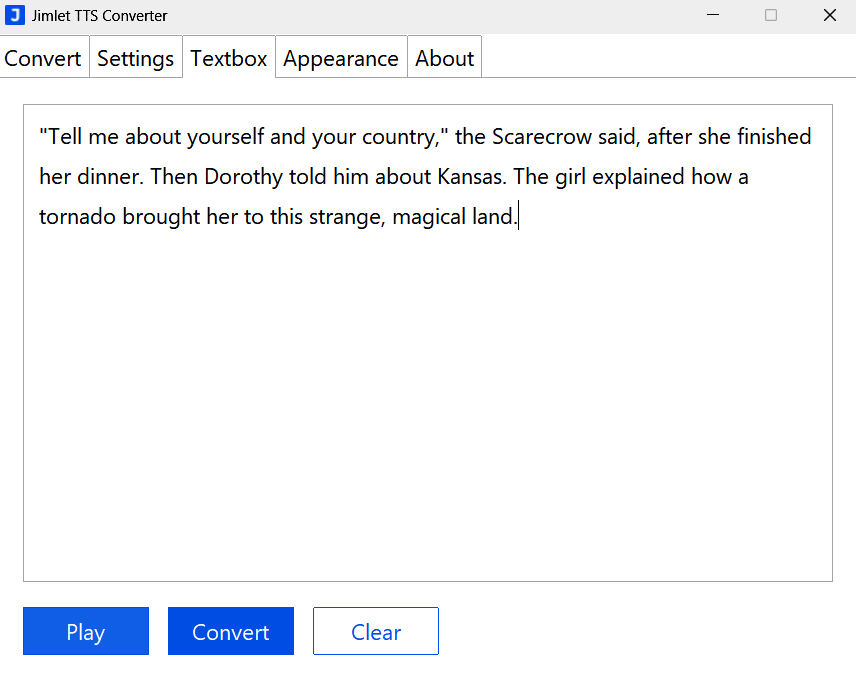This screenshot has height=679, width=856.
Task: Click the blue Play control
Action: 85,631
